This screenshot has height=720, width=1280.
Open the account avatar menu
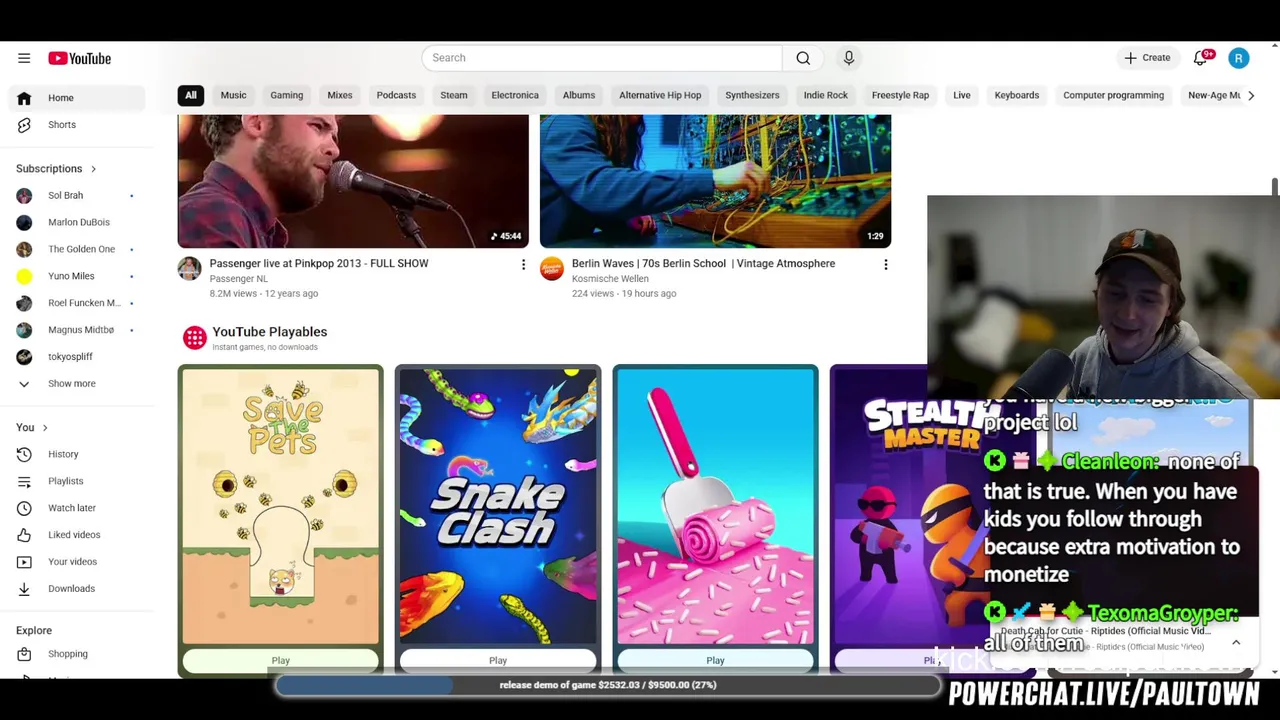point(1239,58)
